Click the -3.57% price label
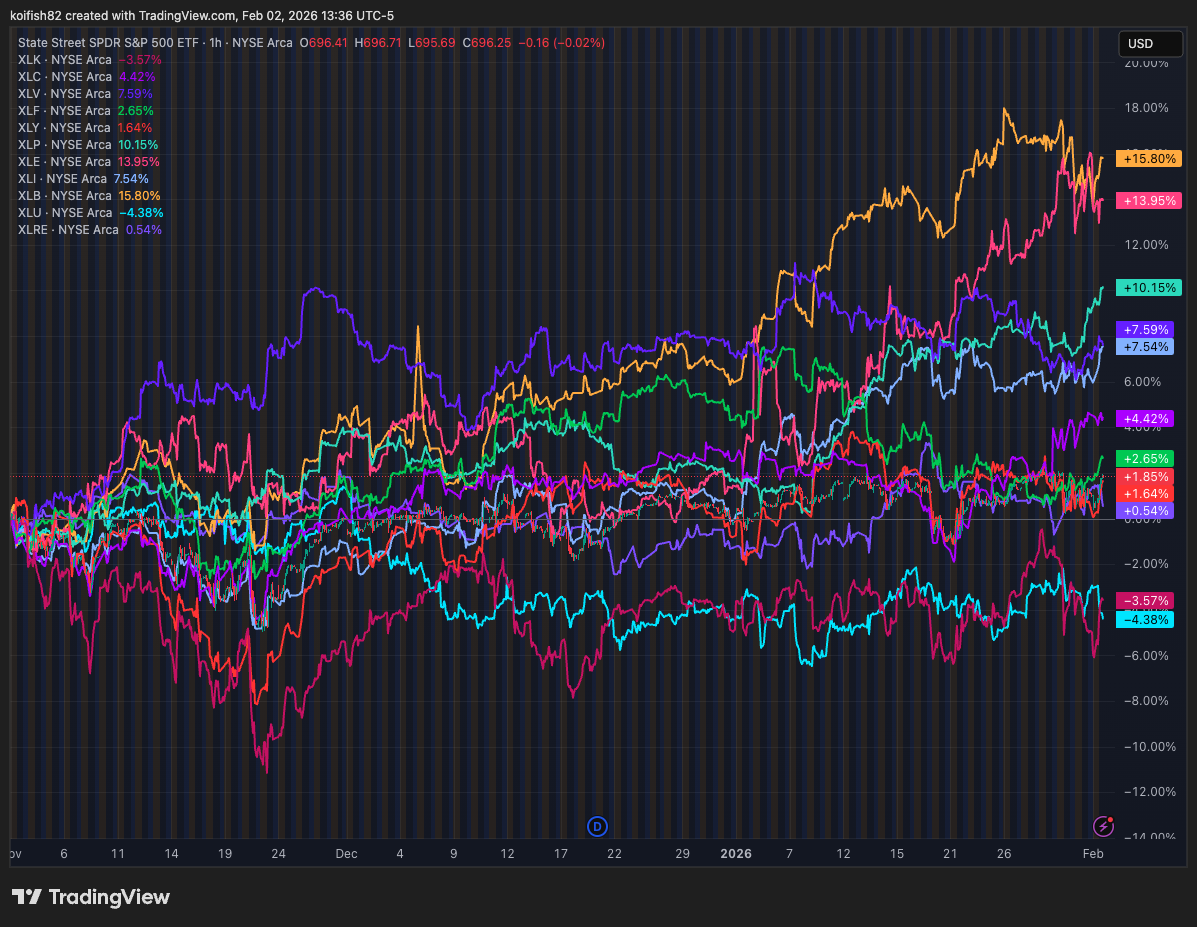 (1145, 601)
